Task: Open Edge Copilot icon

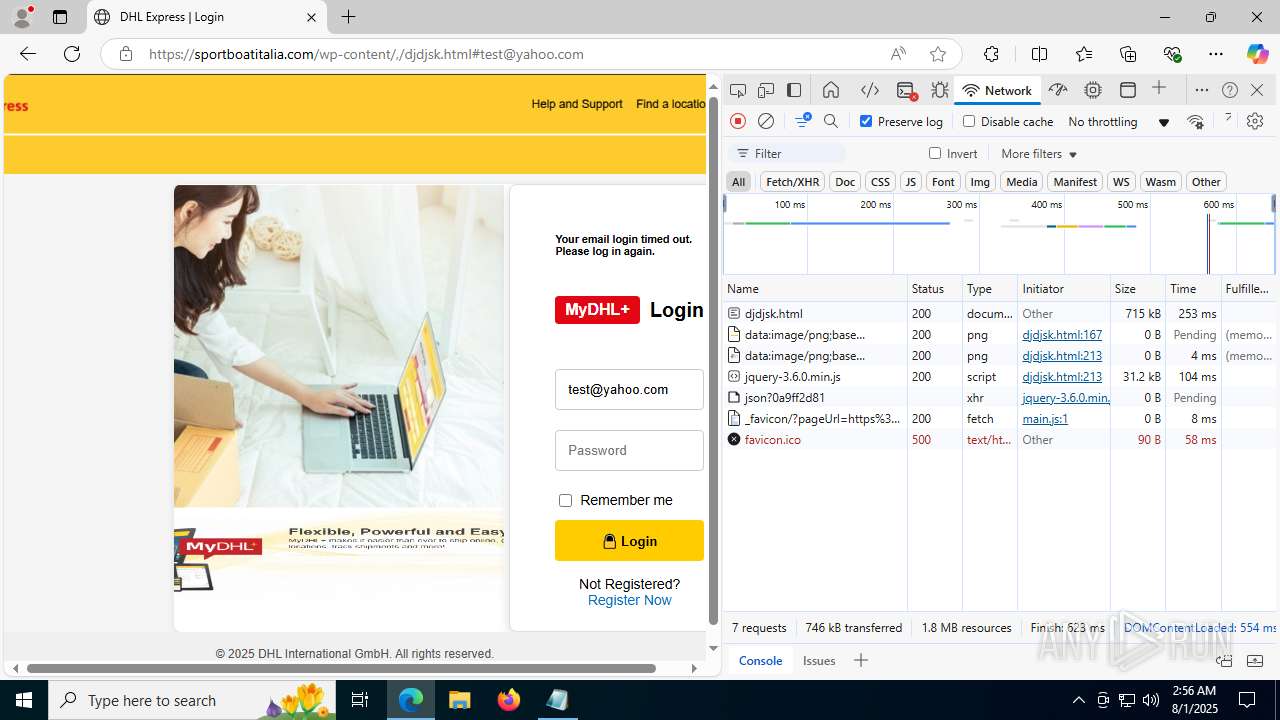Action: (x=1257, y=54)
